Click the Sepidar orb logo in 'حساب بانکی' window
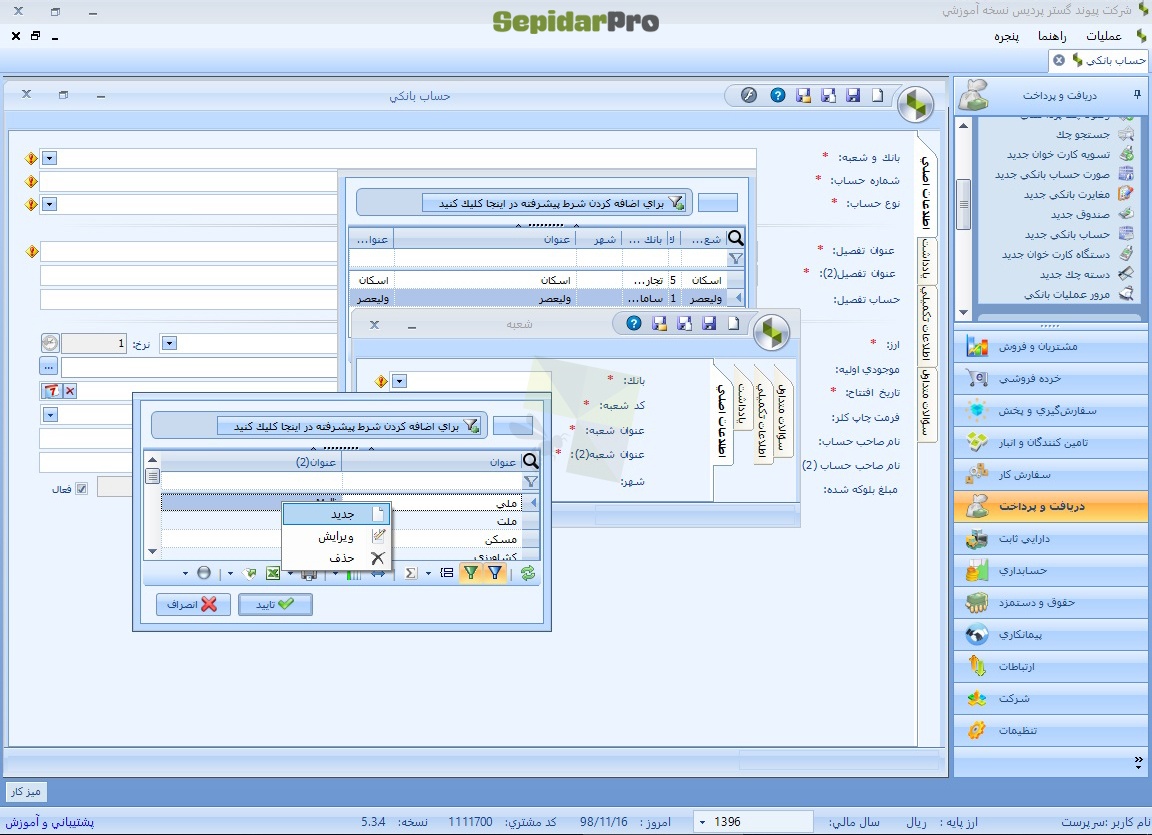The image size is (1152, 835). click(915, 105)
